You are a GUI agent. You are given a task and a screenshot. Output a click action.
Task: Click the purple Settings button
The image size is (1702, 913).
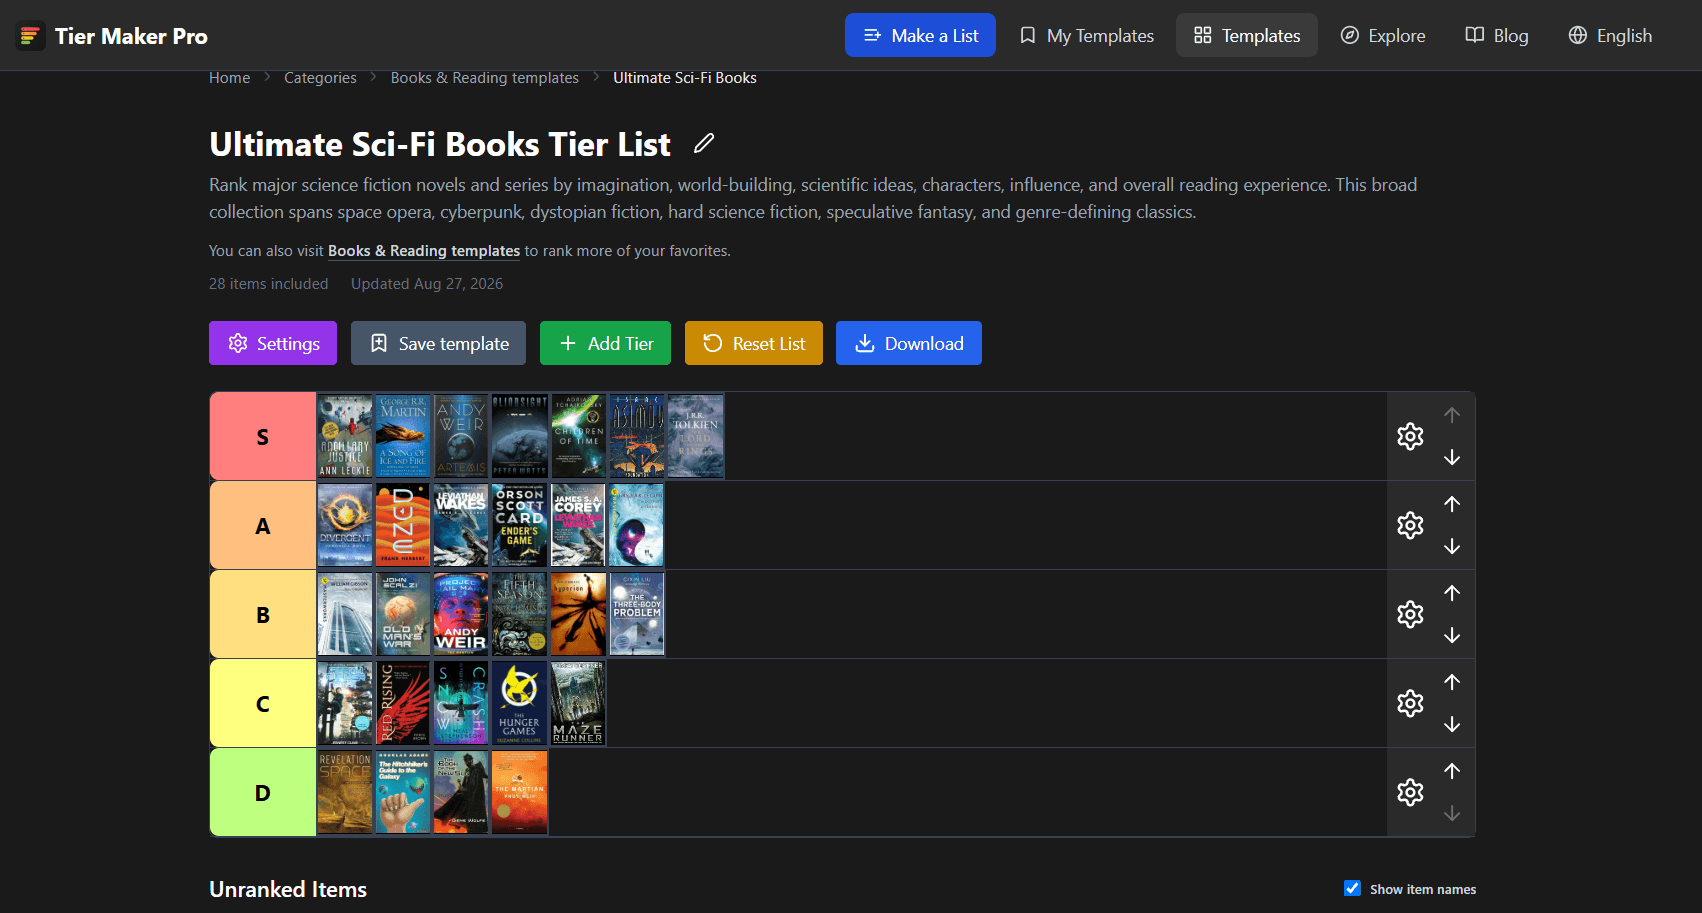click(x=273, y=343)
